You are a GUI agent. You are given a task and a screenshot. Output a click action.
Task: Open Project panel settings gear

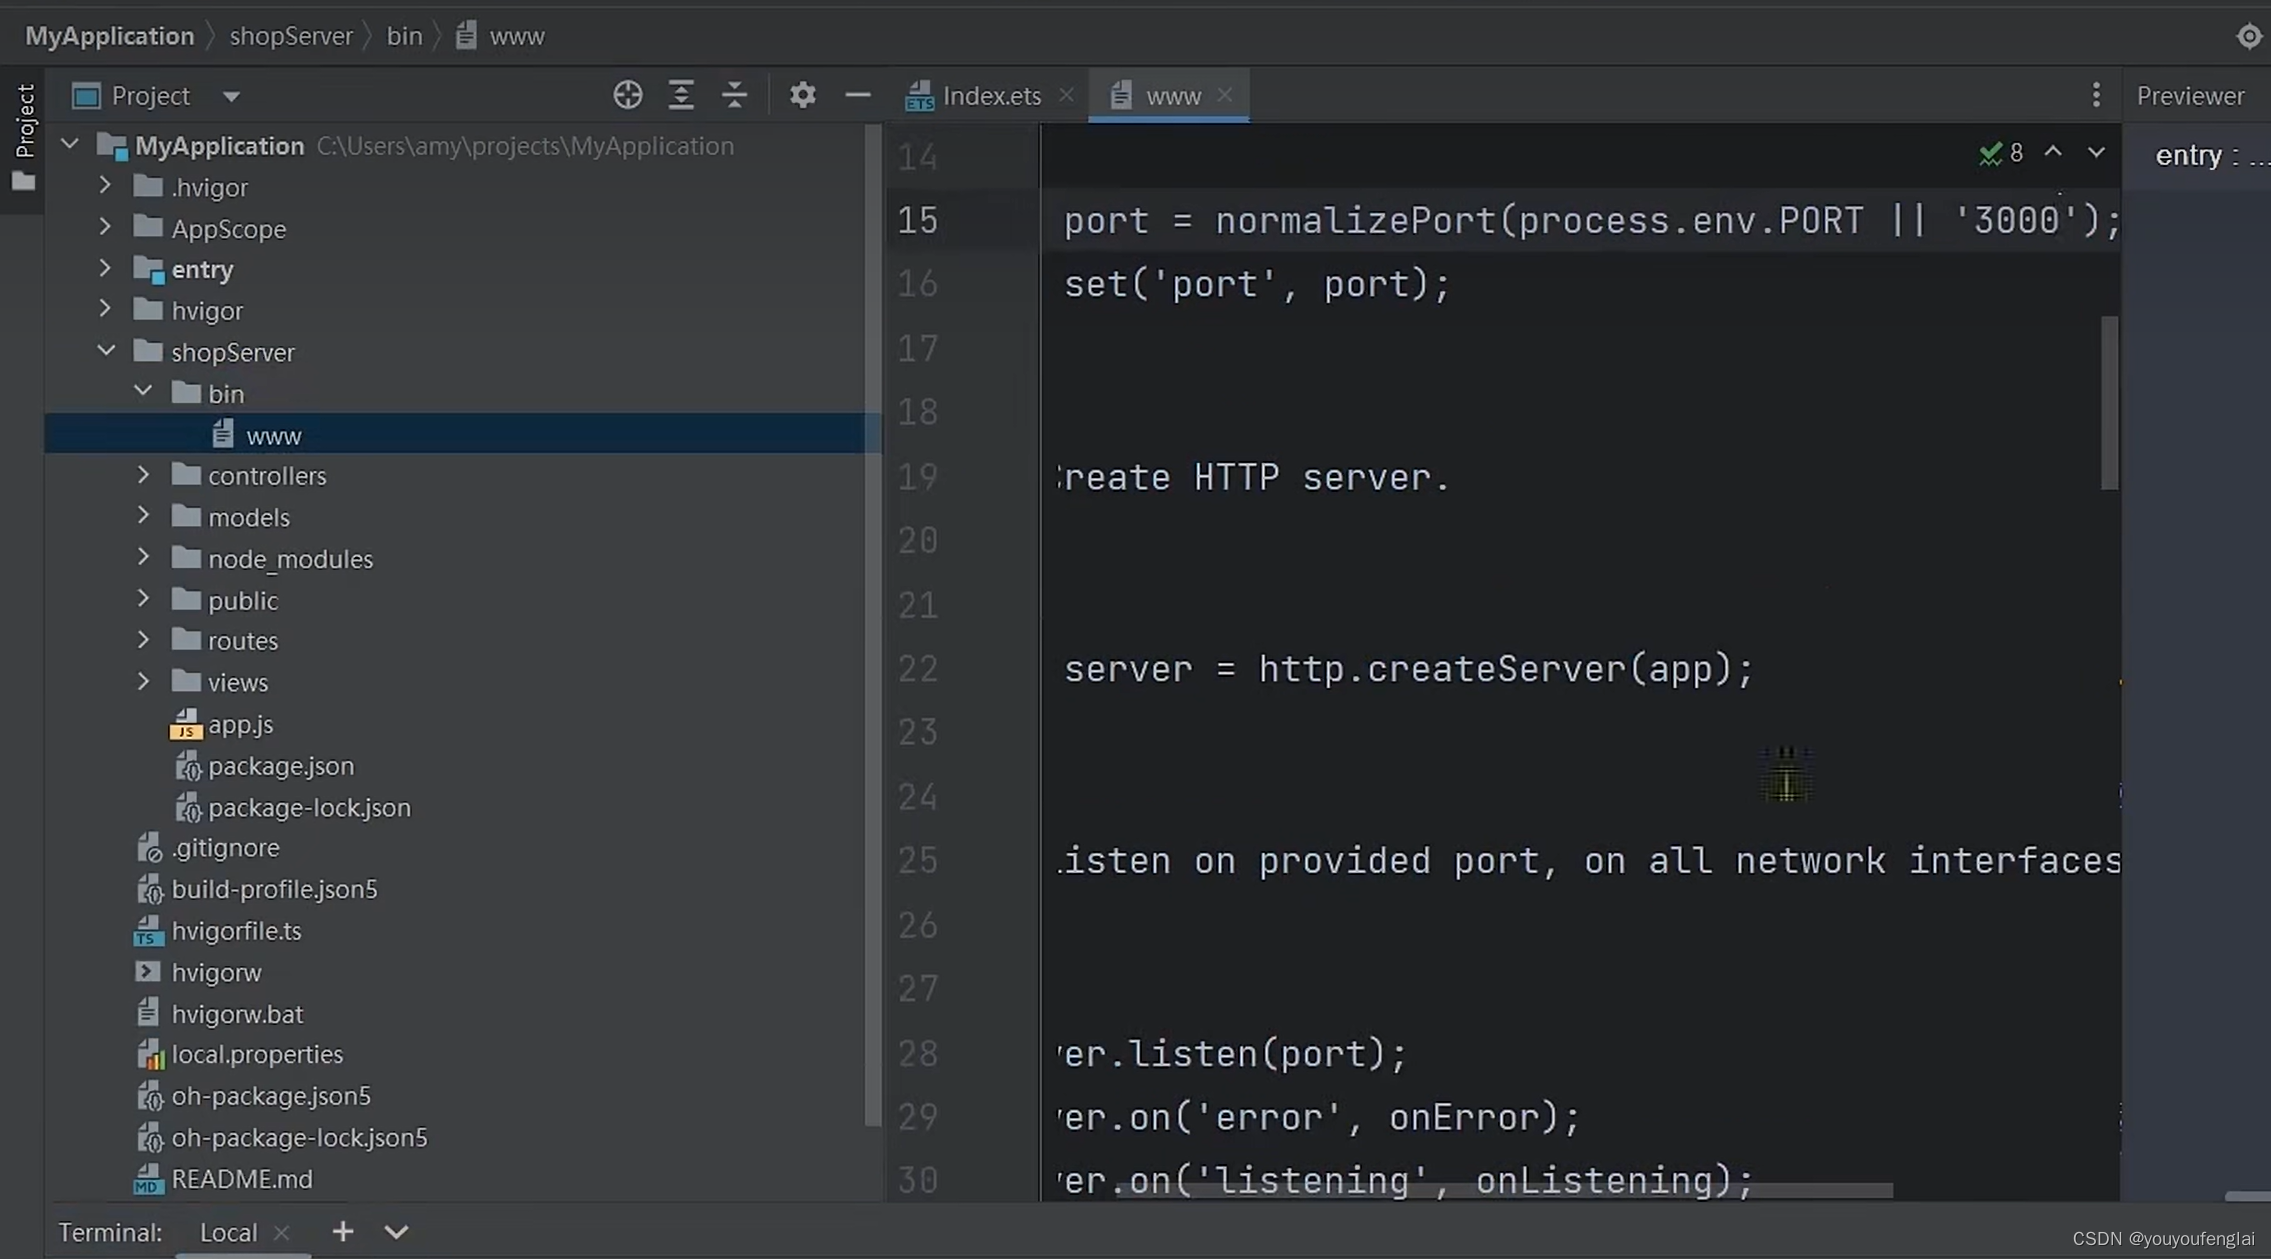click(x=802, y=95)
